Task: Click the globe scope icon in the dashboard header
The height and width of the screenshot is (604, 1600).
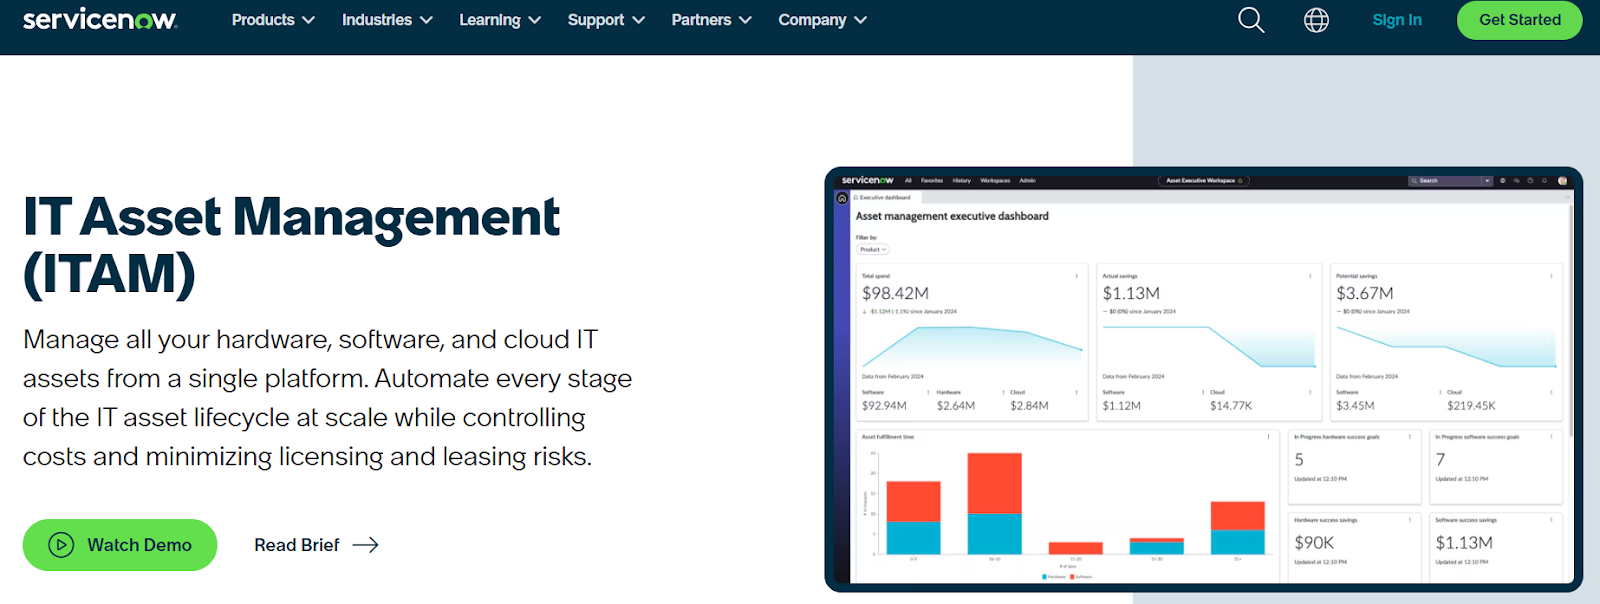Action: [1503, 181]
